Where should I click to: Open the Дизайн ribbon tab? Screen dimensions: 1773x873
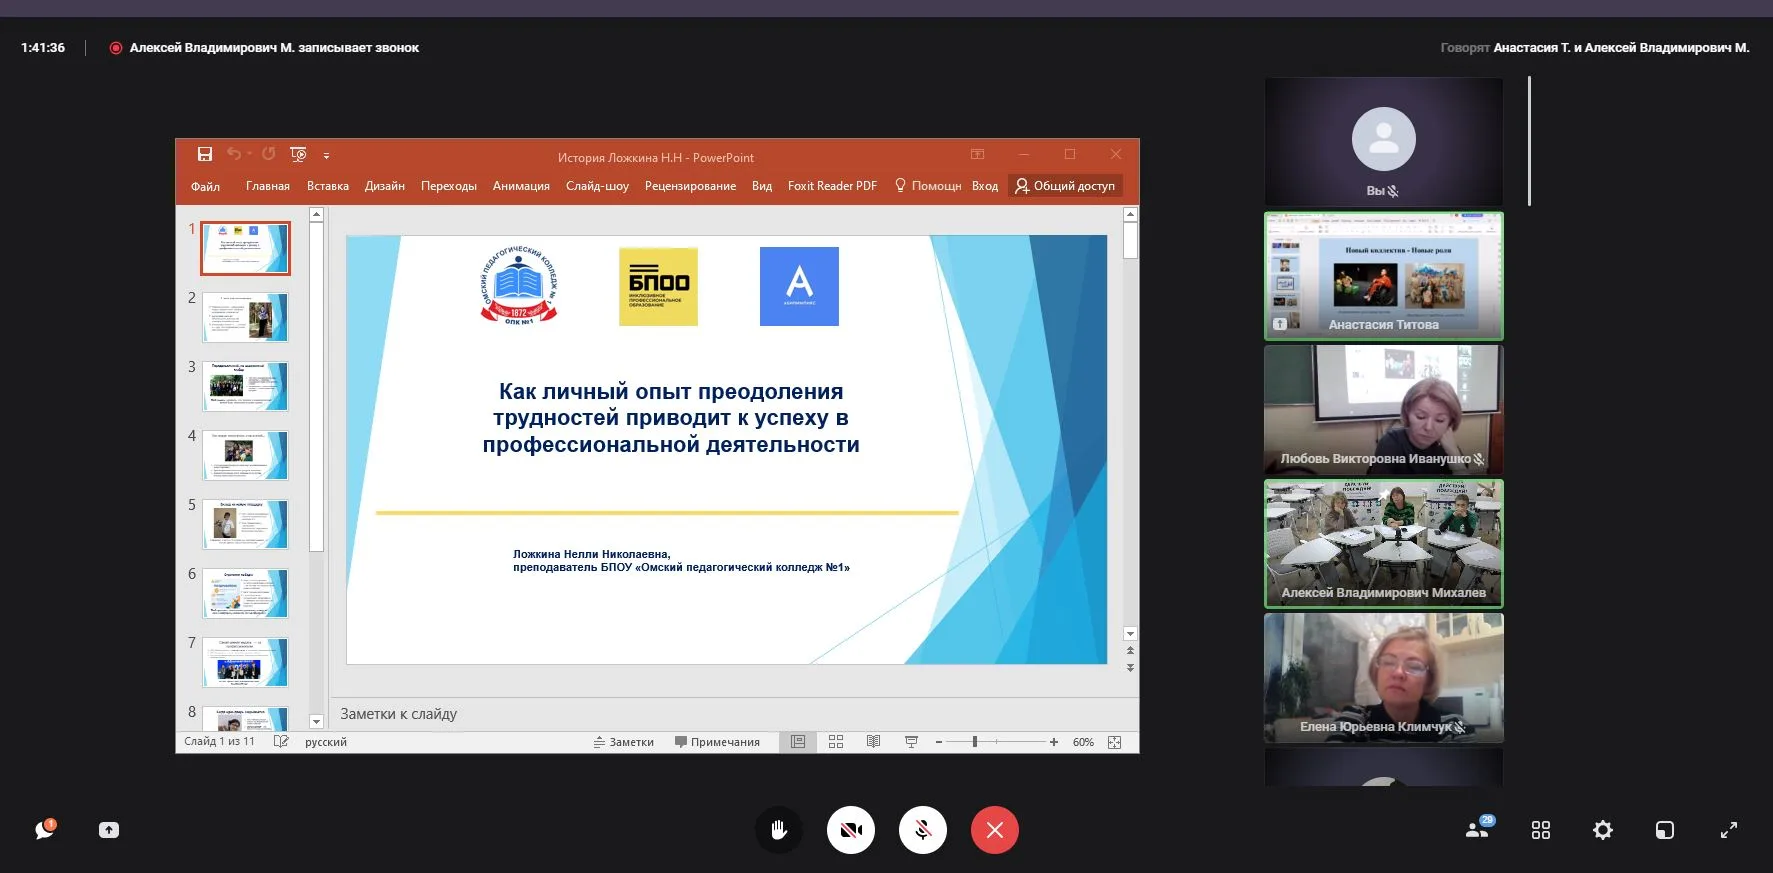(384, 186)
